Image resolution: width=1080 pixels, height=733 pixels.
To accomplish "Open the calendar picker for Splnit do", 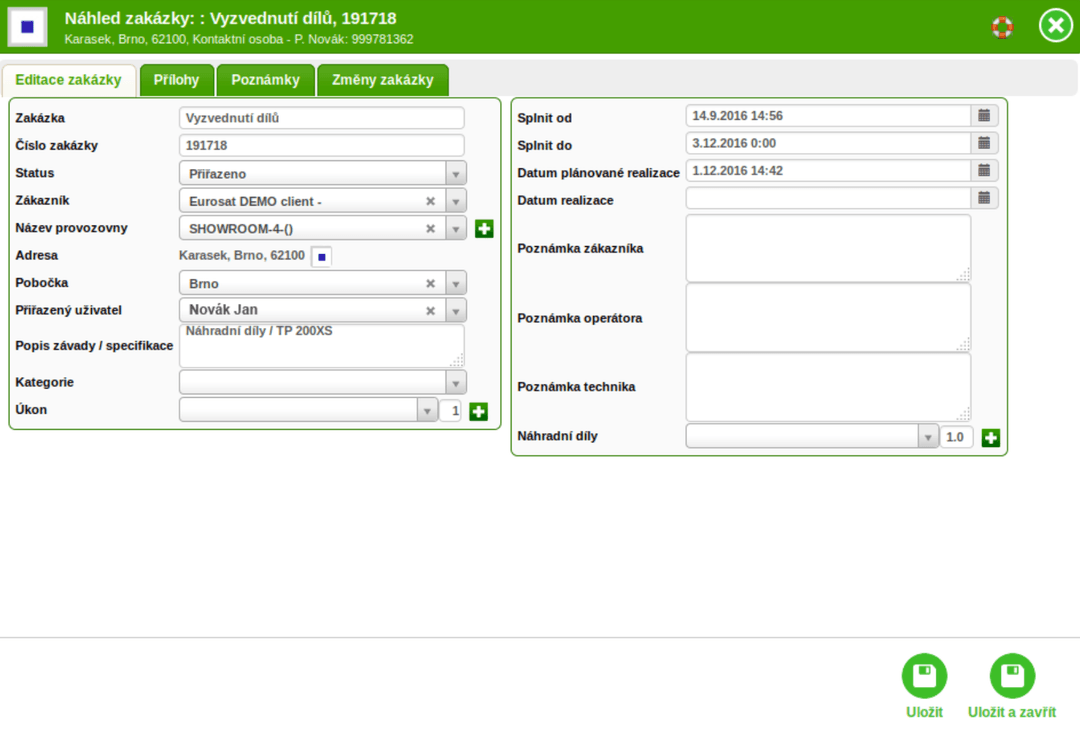I will pyautogui.click(x=984, y=142).
